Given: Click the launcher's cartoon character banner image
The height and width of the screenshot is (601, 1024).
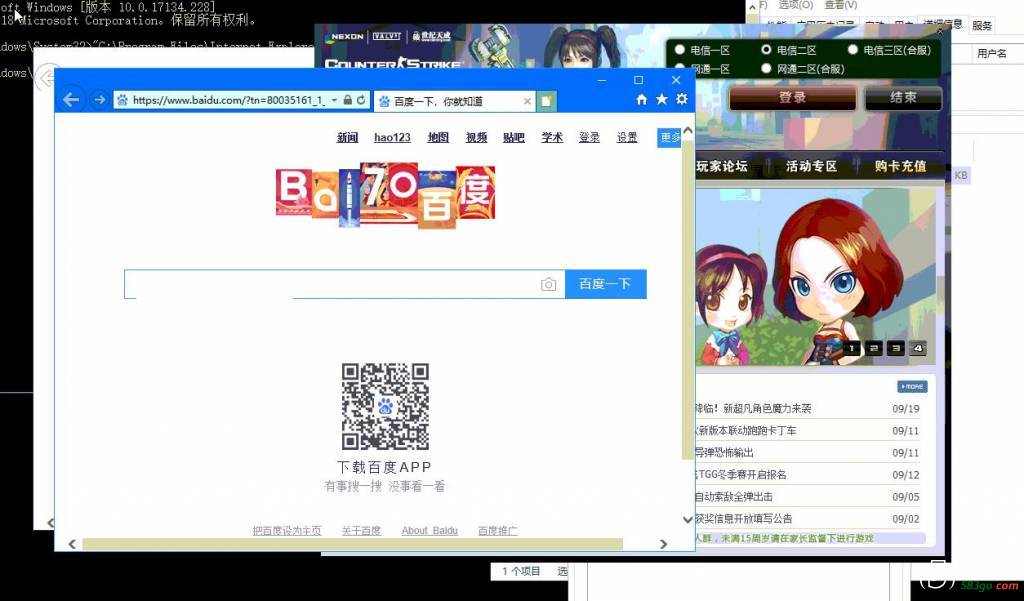Looking at the screenshot, I should point(815,276).
